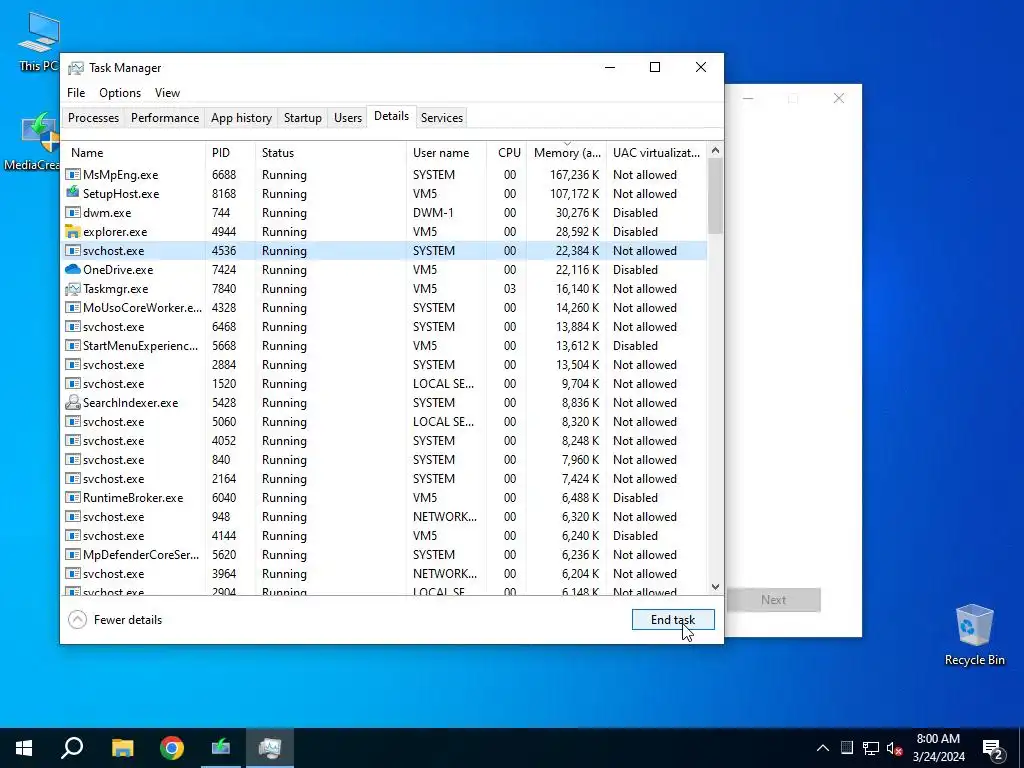Open the notification Action Center
This screenshot has width=1024, height=768.
pos(993,748)
